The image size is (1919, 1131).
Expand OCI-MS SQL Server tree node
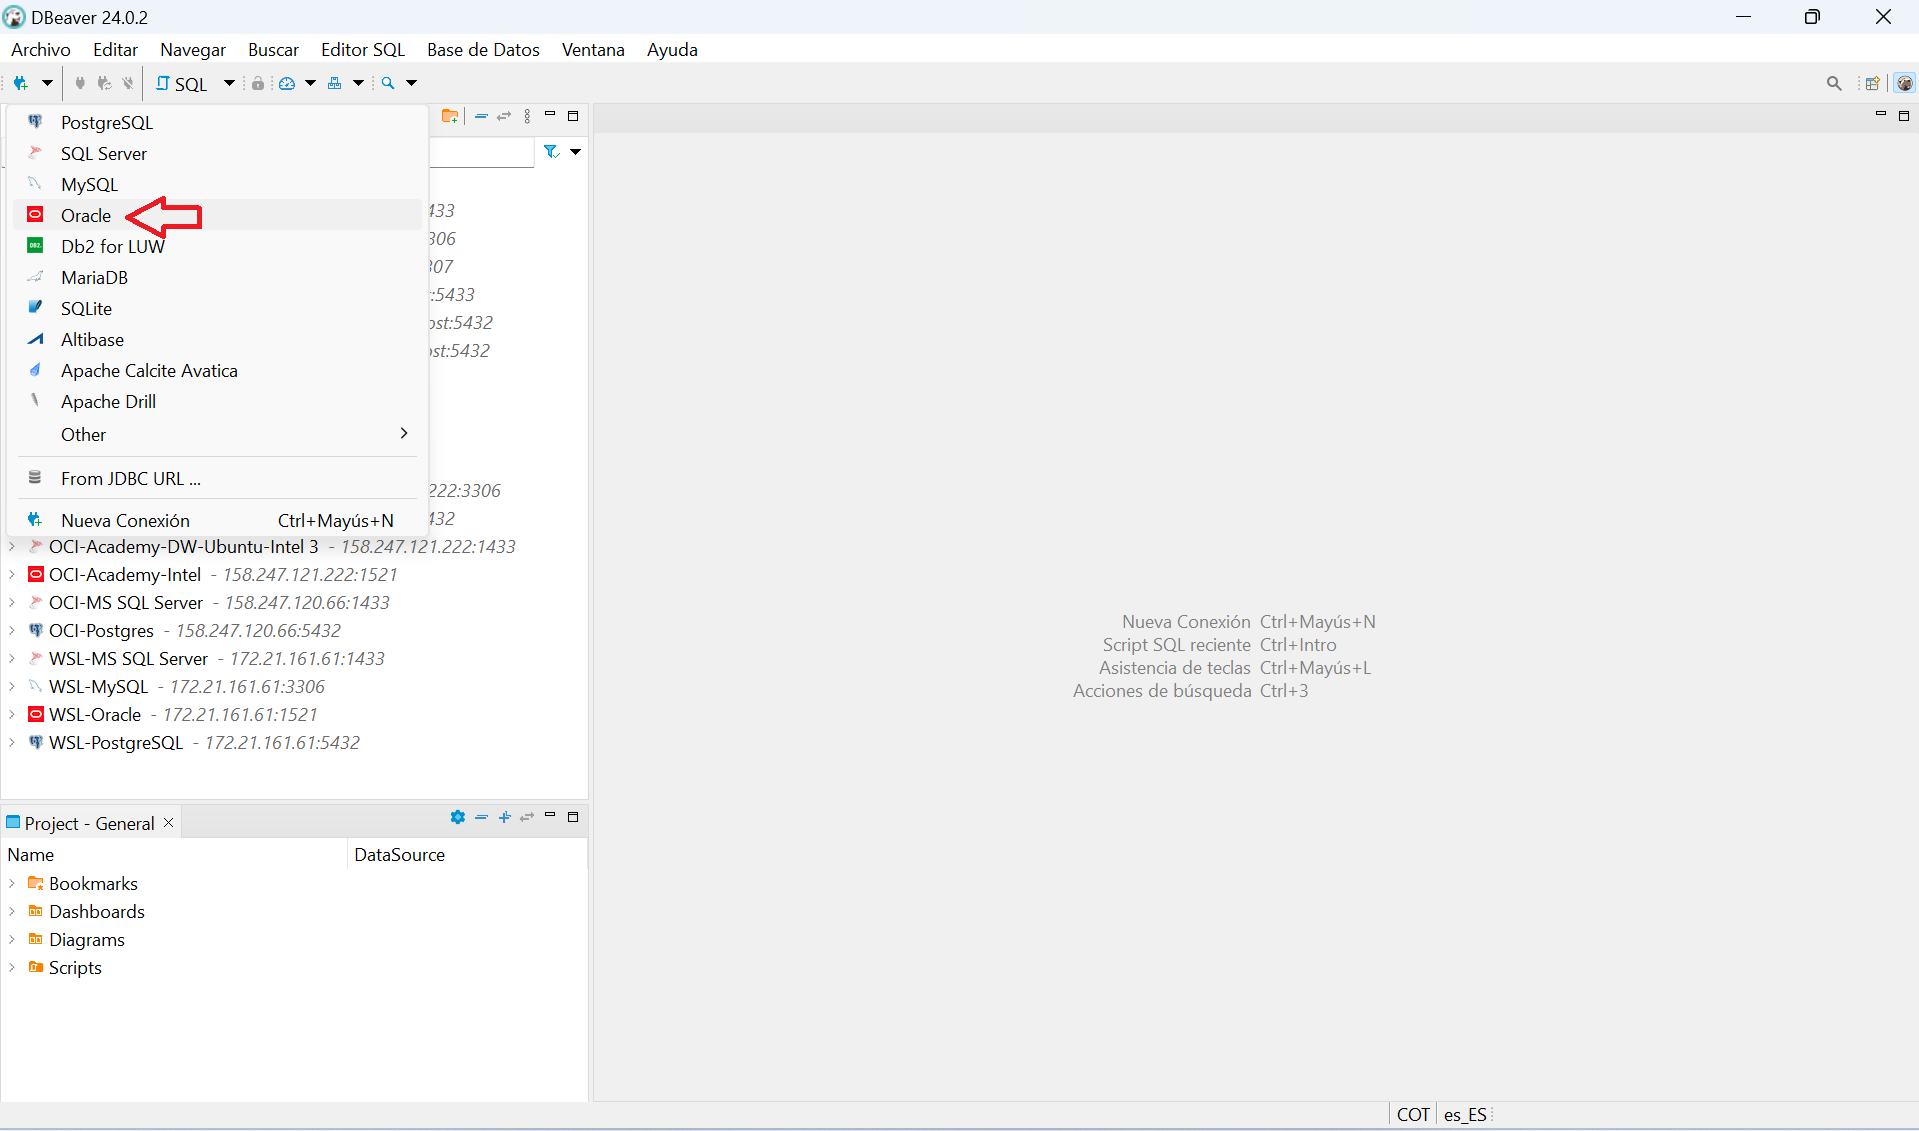12,602
